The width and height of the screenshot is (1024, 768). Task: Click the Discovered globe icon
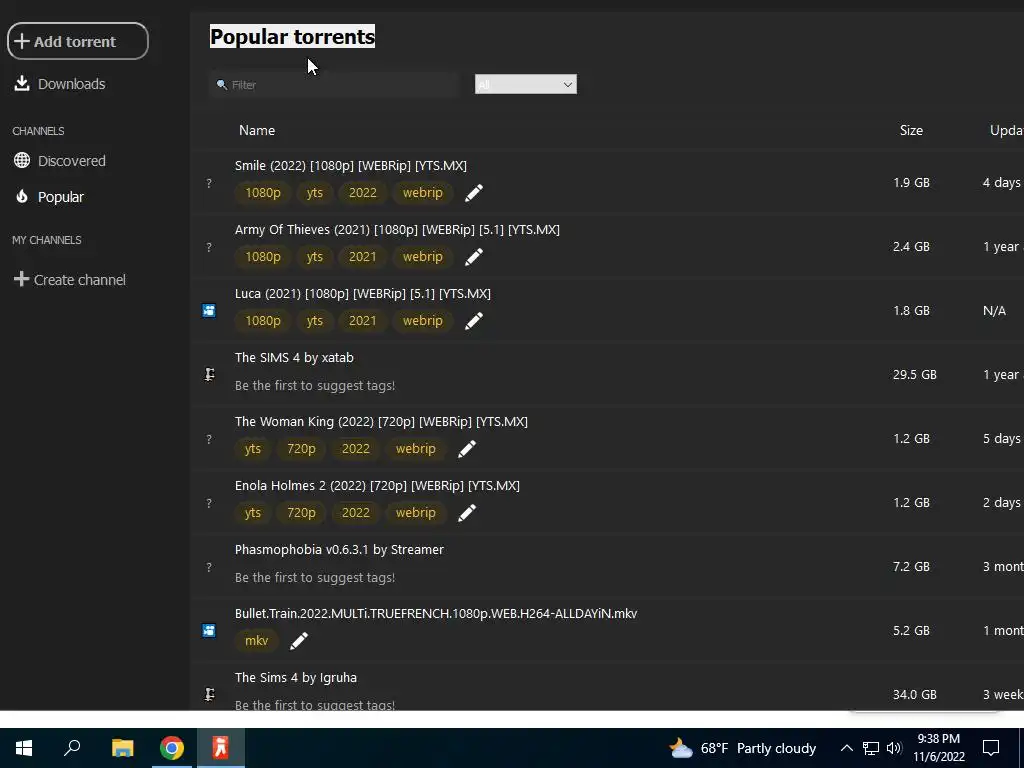(x=22, y=160)
